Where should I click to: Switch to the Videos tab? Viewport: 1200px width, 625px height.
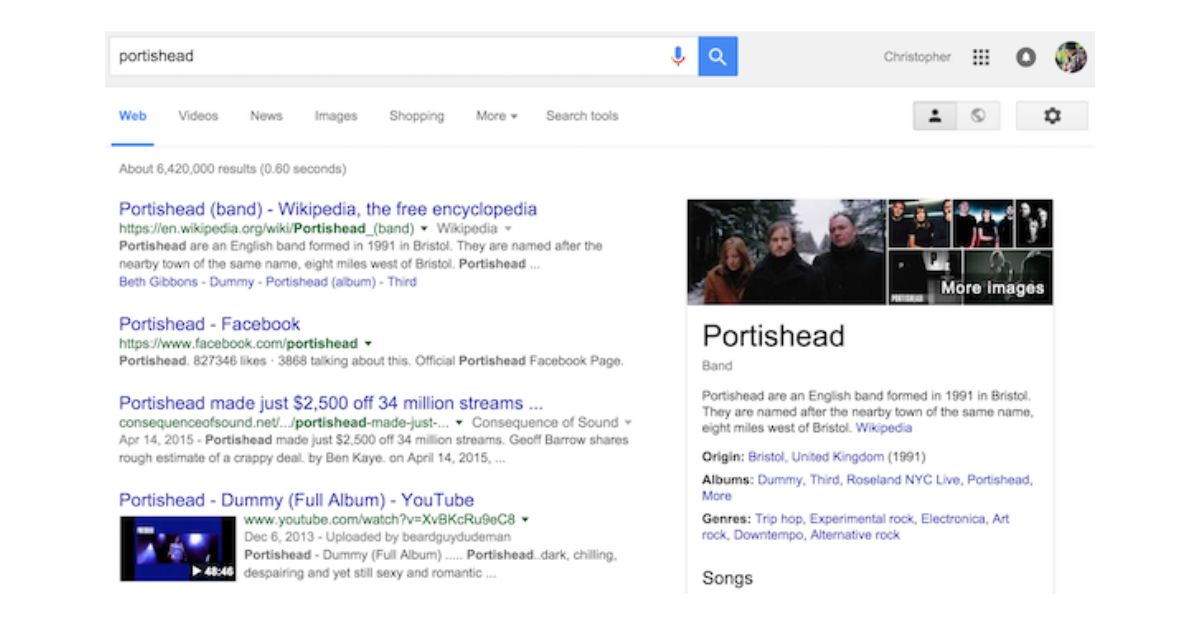click(x=198, y=116)
